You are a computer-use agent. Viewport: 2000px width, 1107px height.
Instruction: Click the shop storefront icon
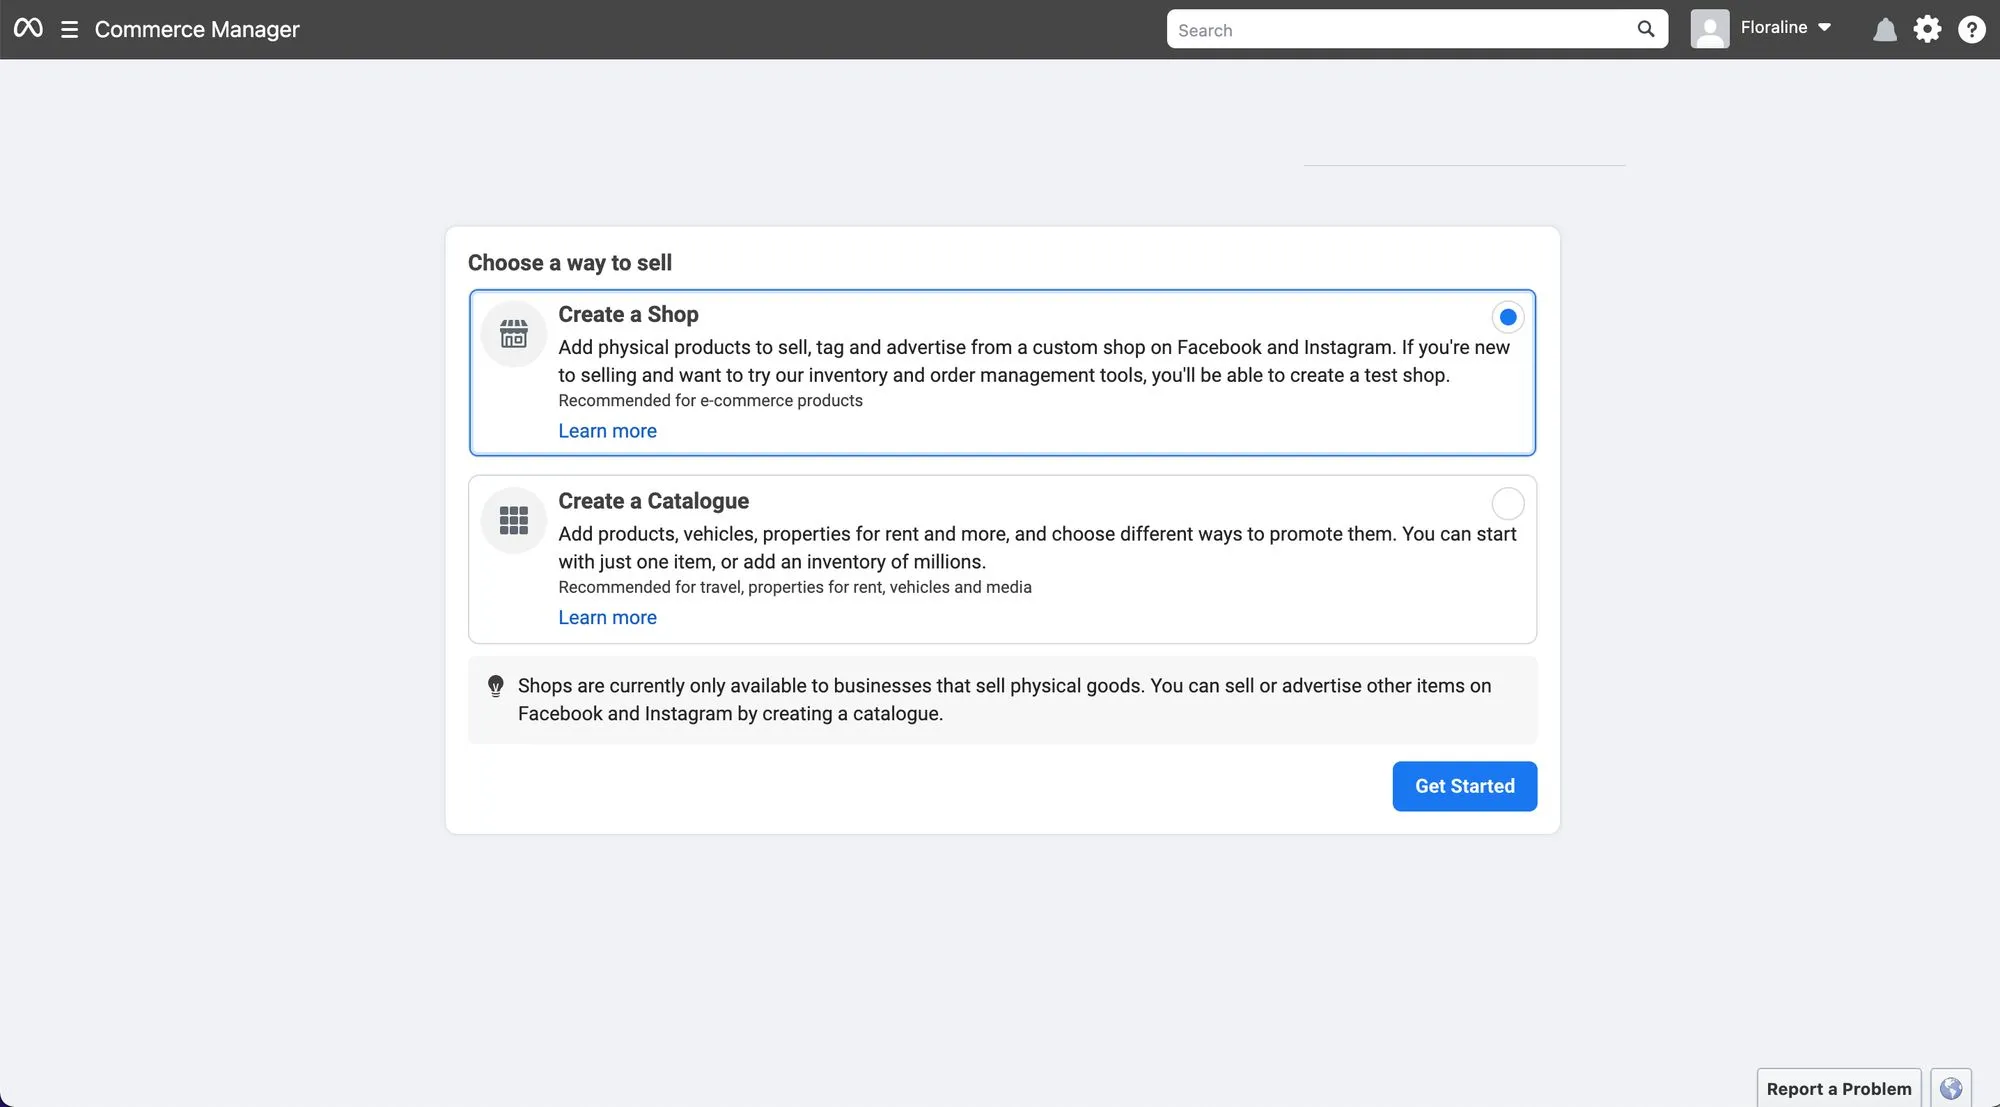513,334
